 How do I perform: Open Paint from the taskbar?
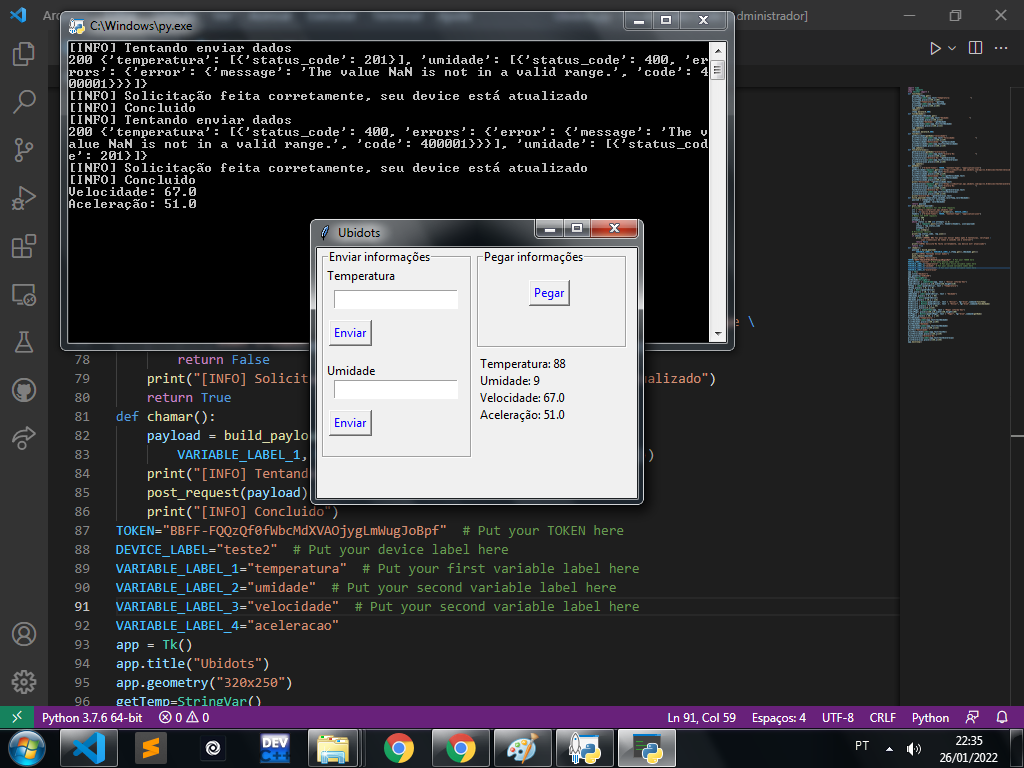click(522, 748)
